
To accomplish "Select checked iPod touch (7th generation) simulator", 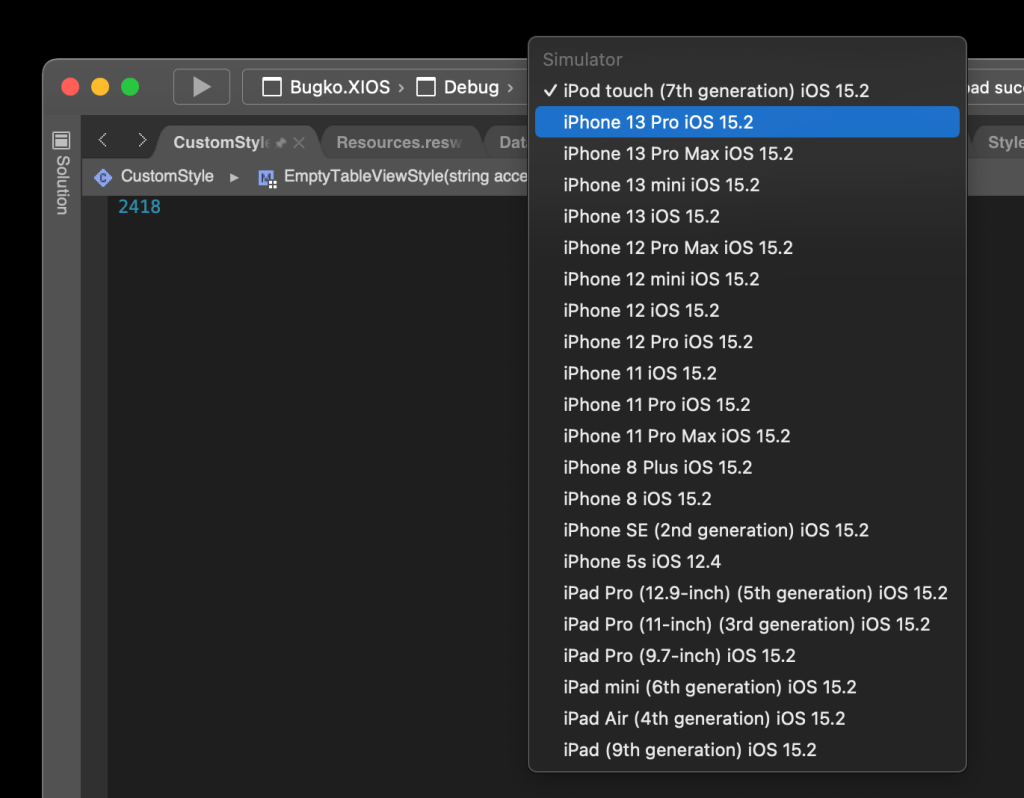I will point(715,91).
